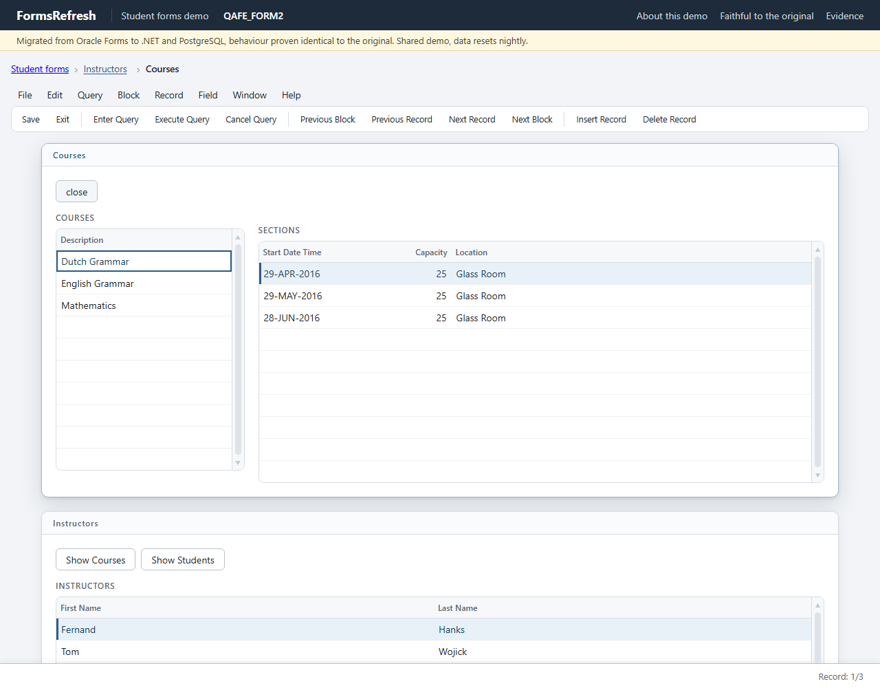Select the 29-MAY-2016 section row
The width and height of the screenshot is (880, 688).
tap(535, 296)
